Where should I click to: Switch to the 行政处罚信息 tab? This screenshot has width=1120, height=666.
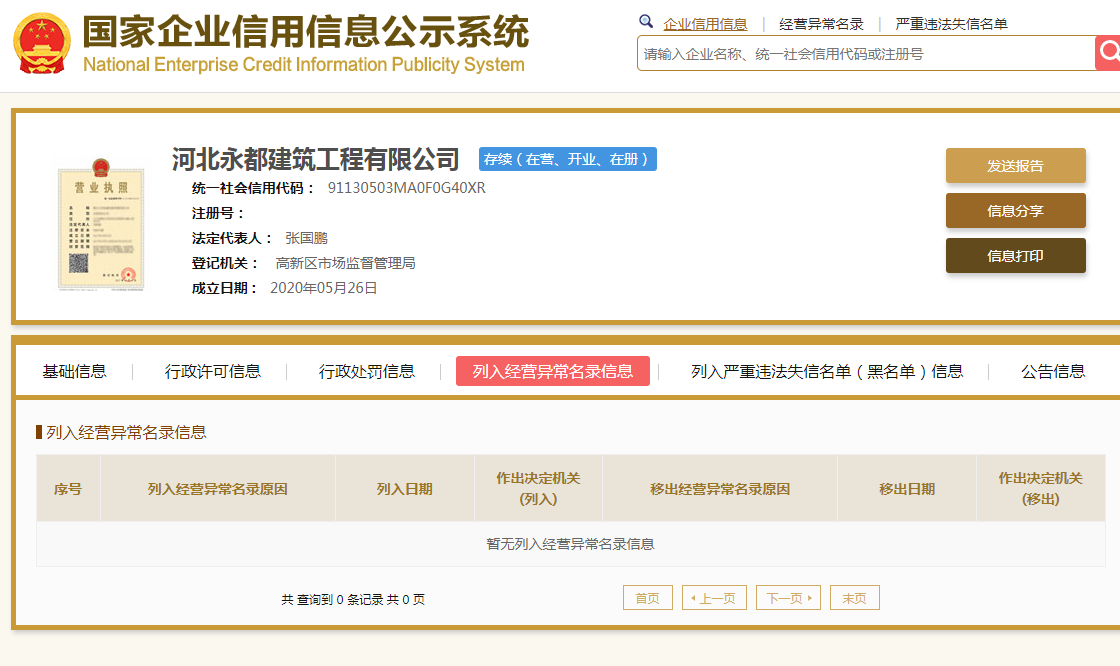(366, 372)
